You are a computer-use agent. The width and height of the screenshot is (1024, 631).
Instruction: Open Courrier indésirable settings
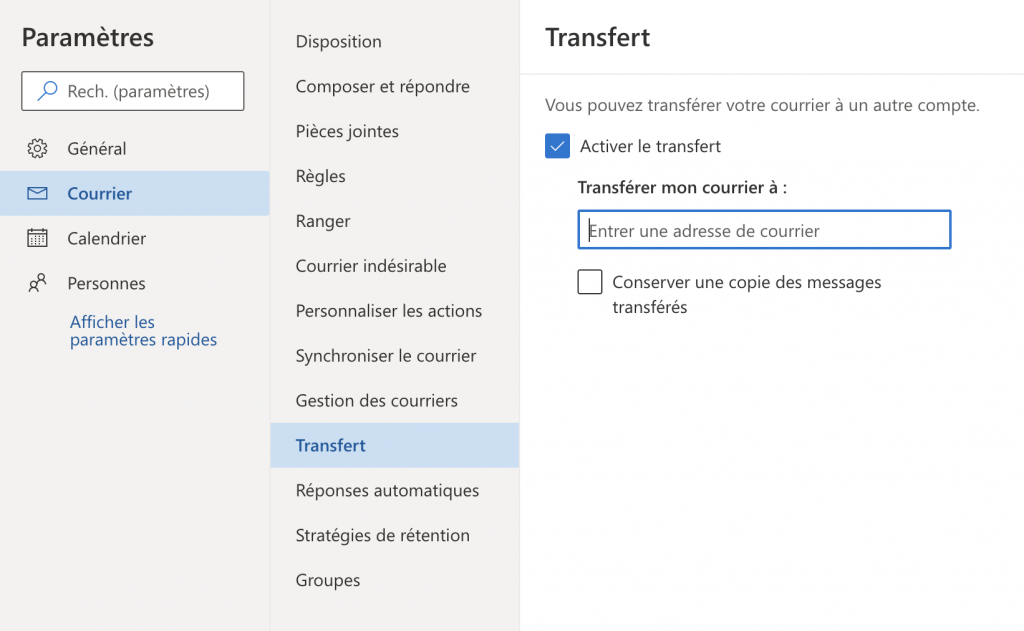click(371, 266)
